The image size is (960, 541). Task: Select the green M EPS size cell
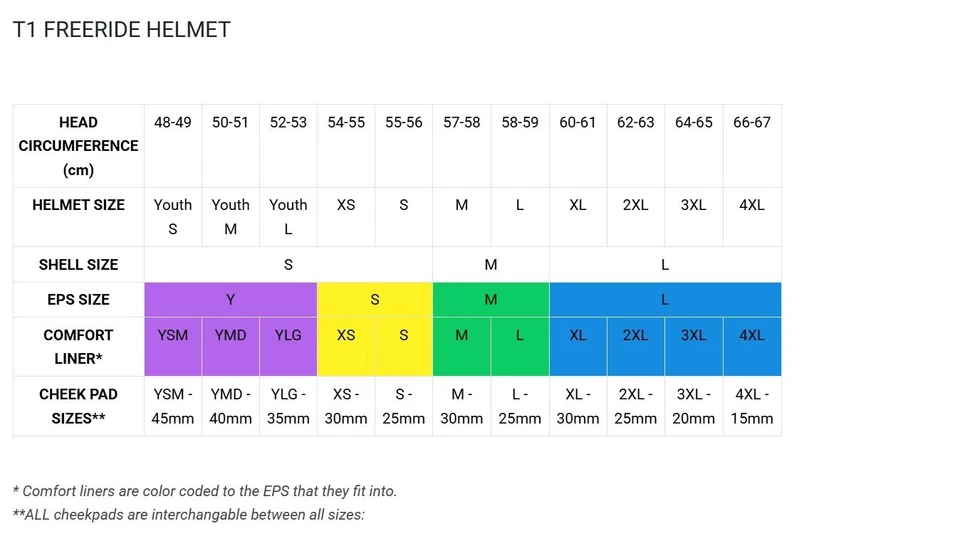click(x=490, y=300)
